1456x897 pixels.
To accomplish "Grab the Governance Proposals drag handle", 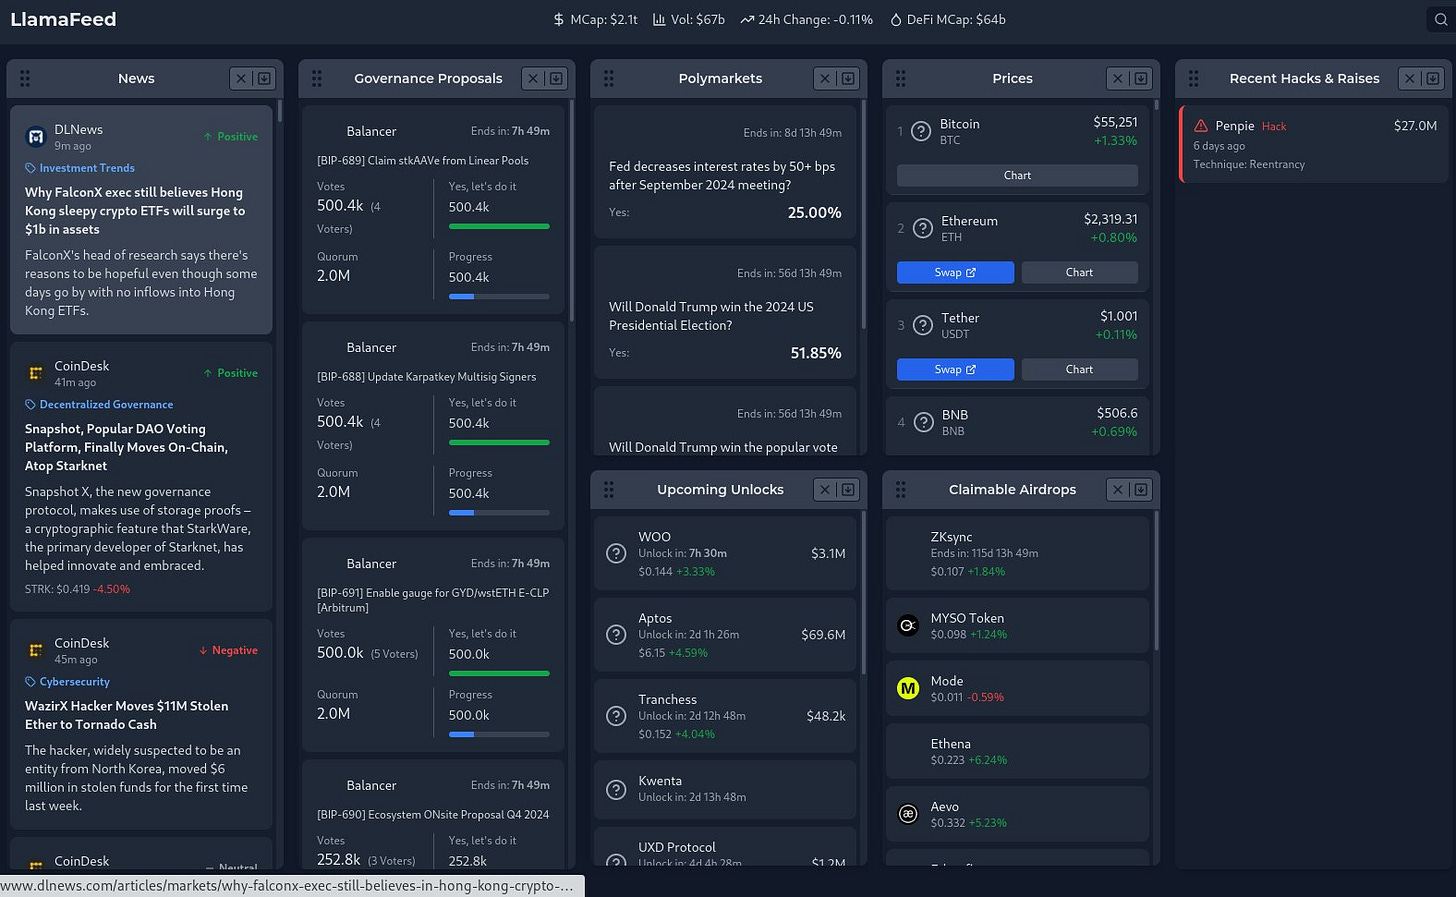I will point(317,78).
